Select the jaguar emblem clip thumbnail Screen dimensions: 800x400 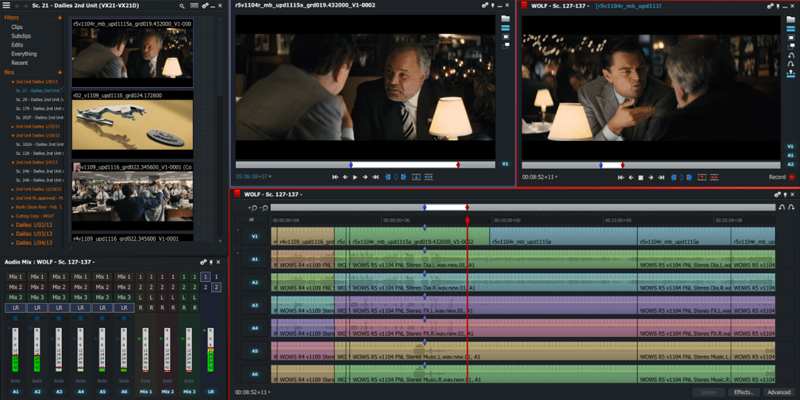coord(132,124)
